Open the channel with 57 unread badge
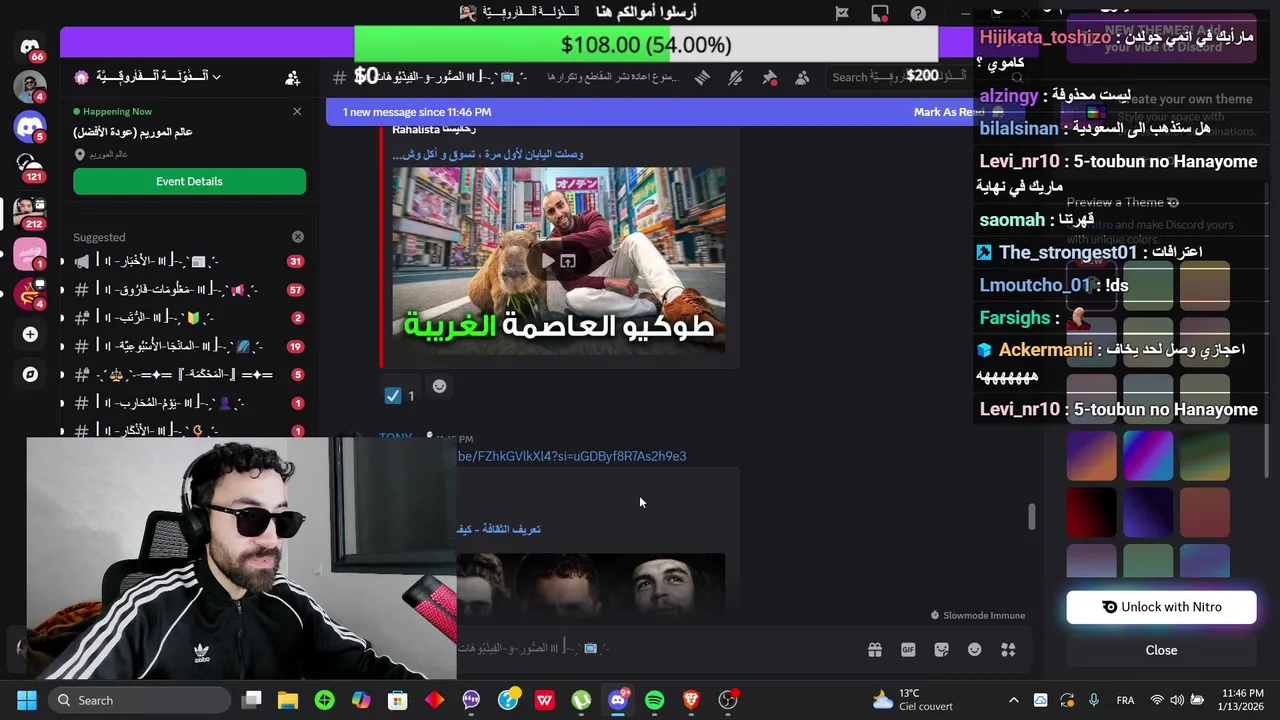 pyautogui.click(x=189, y=290)
